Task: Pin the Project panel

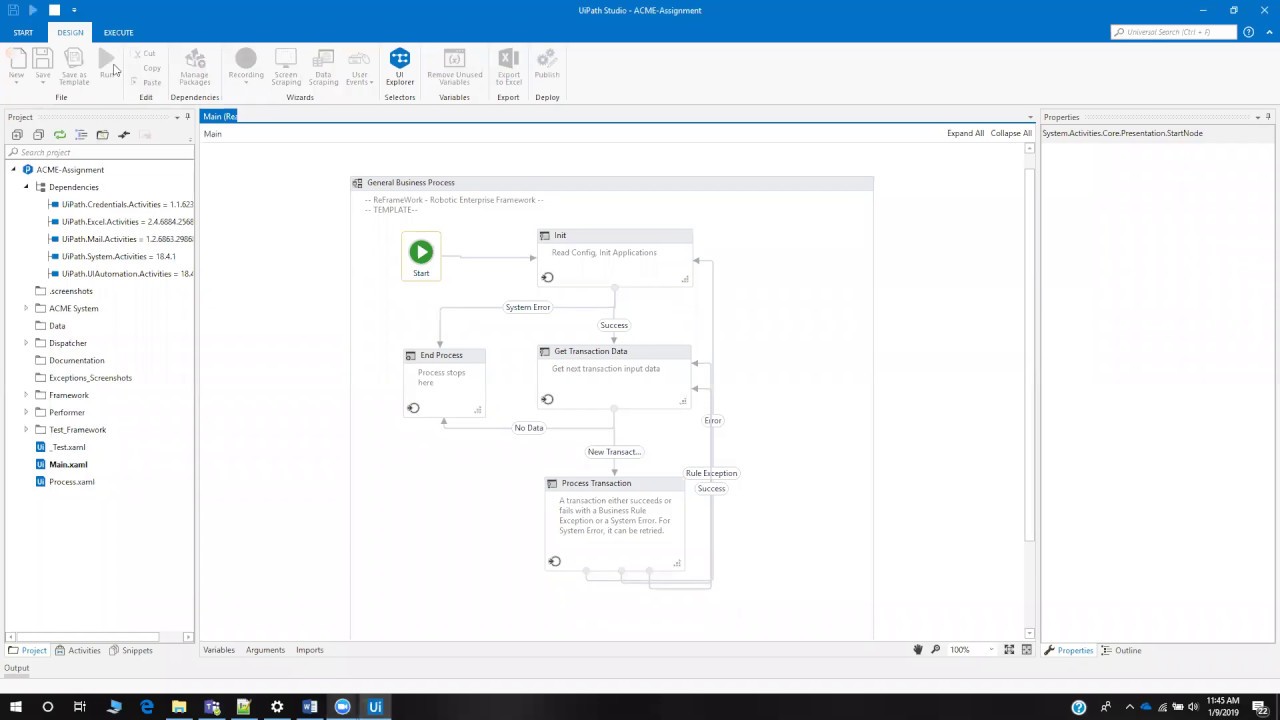Action: click(x=187, y=117)
